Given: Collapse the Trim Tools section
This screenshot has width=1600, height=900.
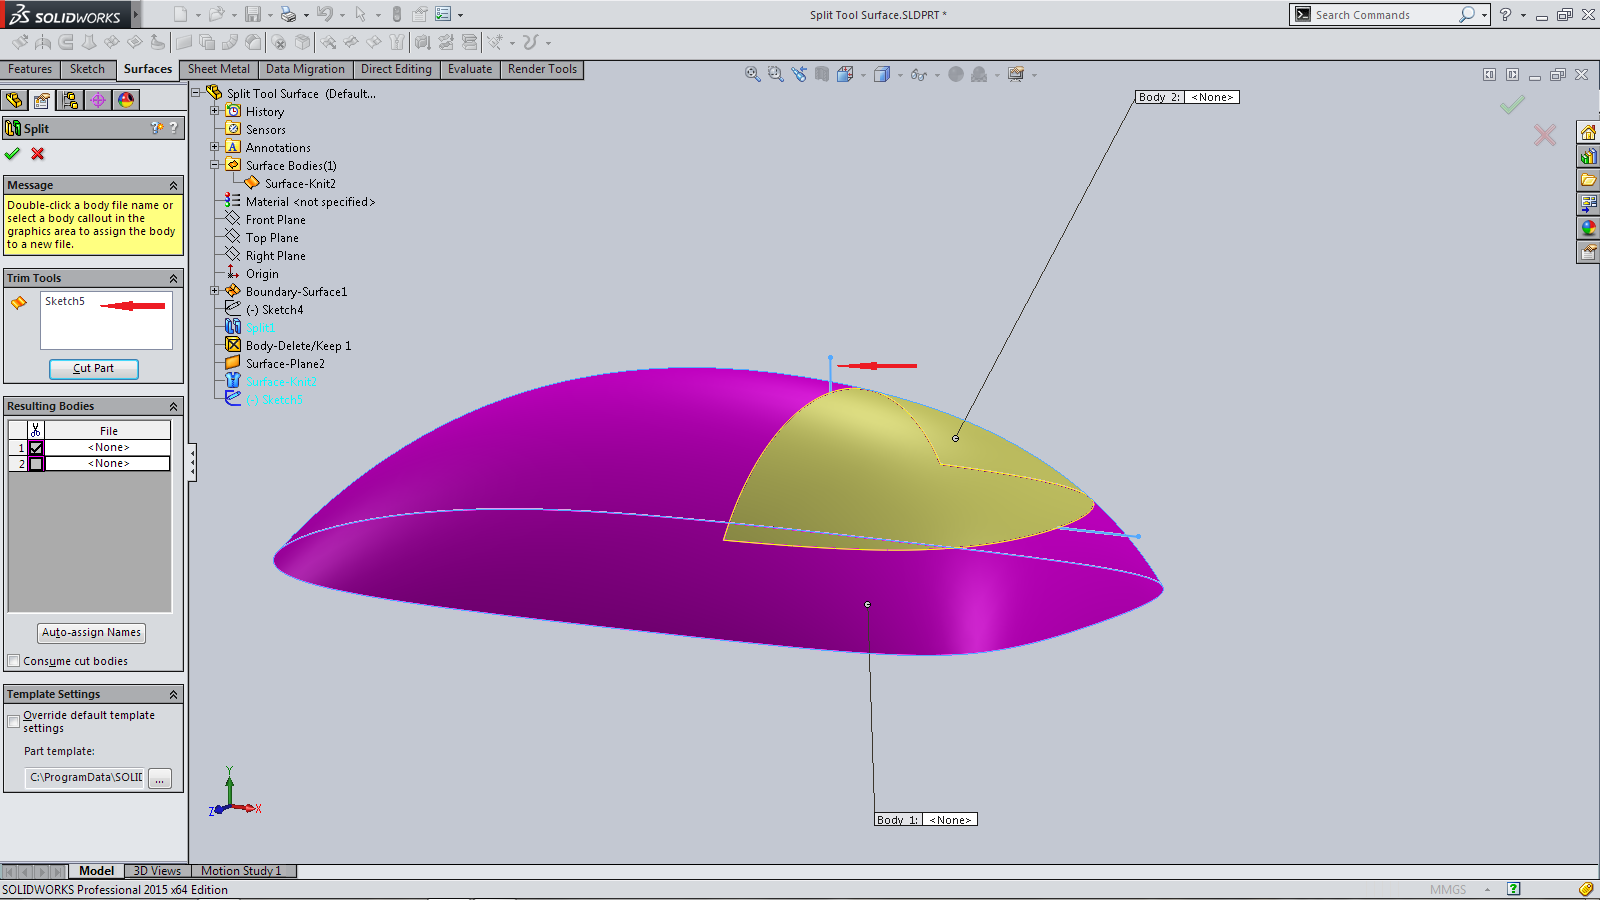Looking at the screenshot, I should pos(173,278).
